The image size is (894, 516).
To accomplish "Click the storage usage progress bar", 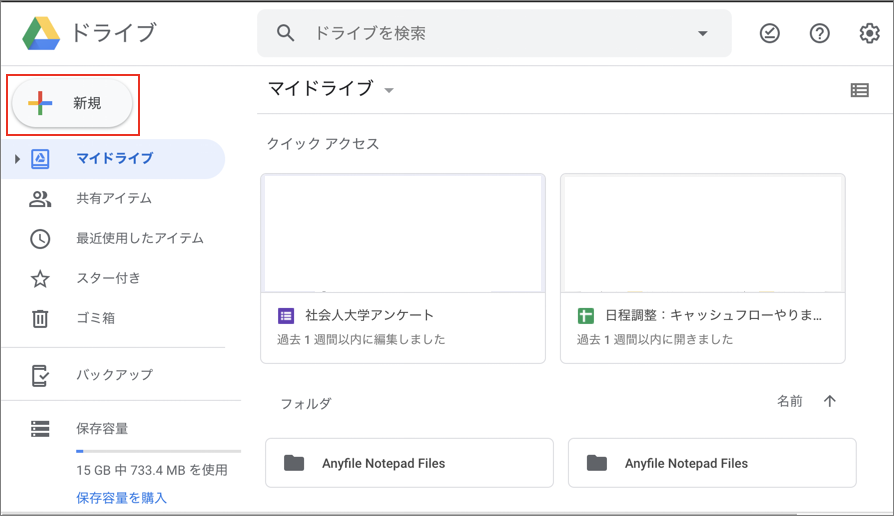I will [158, 451].
